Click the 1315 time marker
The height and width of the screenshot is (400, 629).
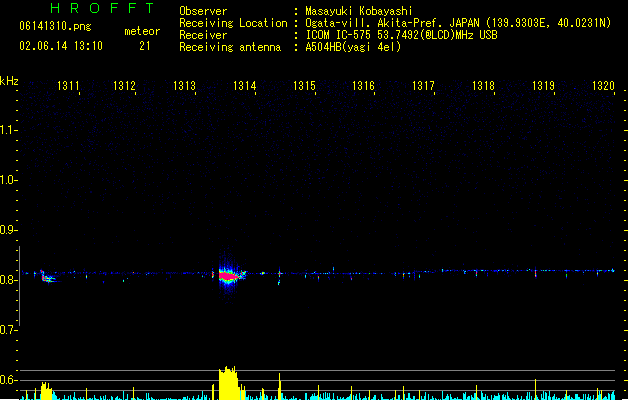click(304, 86)
